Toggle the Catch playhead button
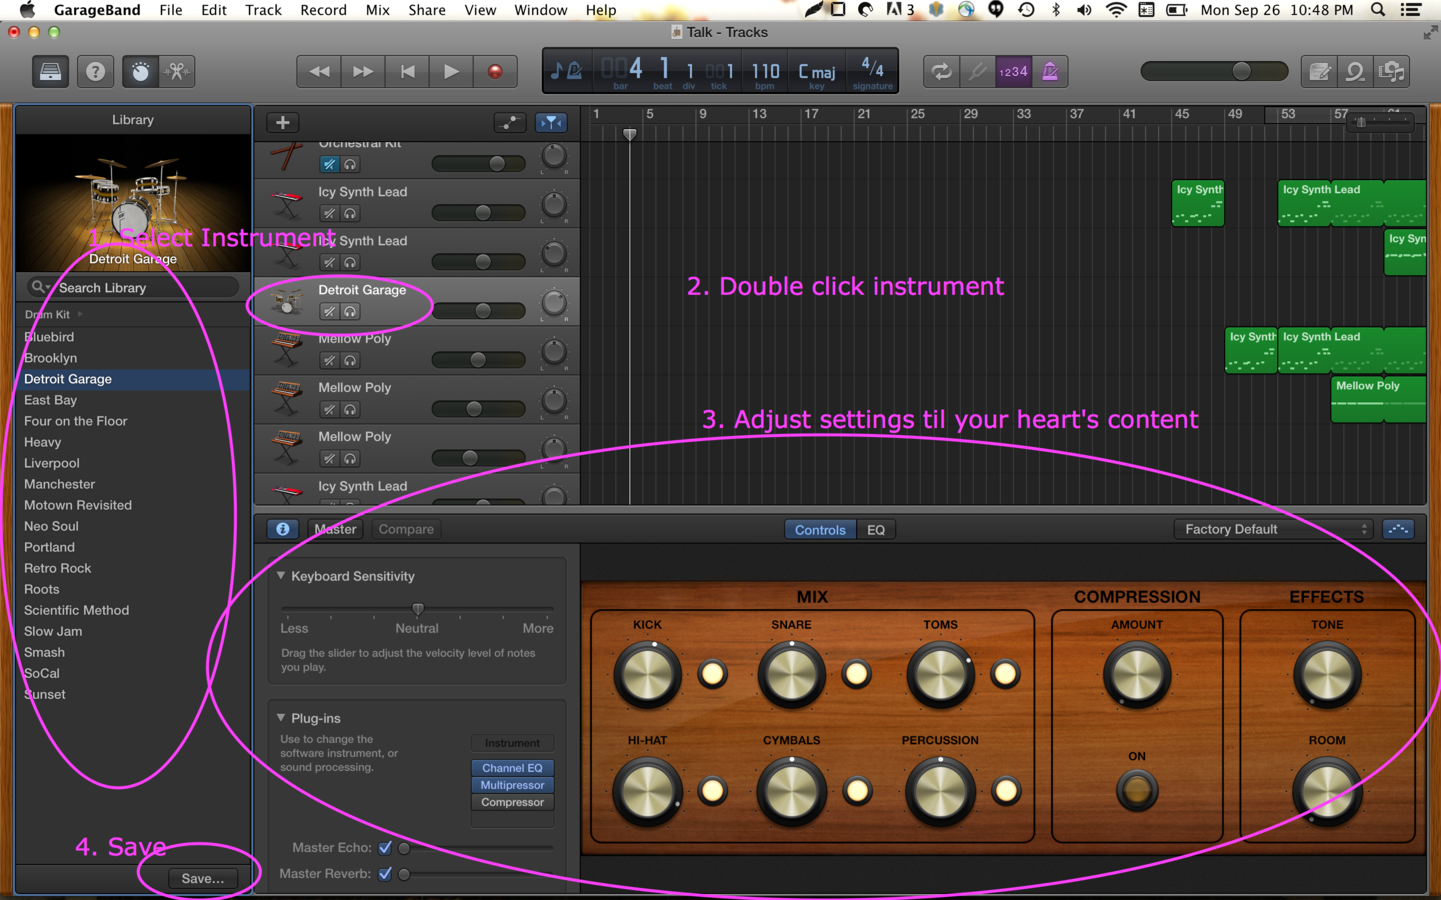Image resolution: width=1441 pixels, height=900 pixels. tap(551, 122)
